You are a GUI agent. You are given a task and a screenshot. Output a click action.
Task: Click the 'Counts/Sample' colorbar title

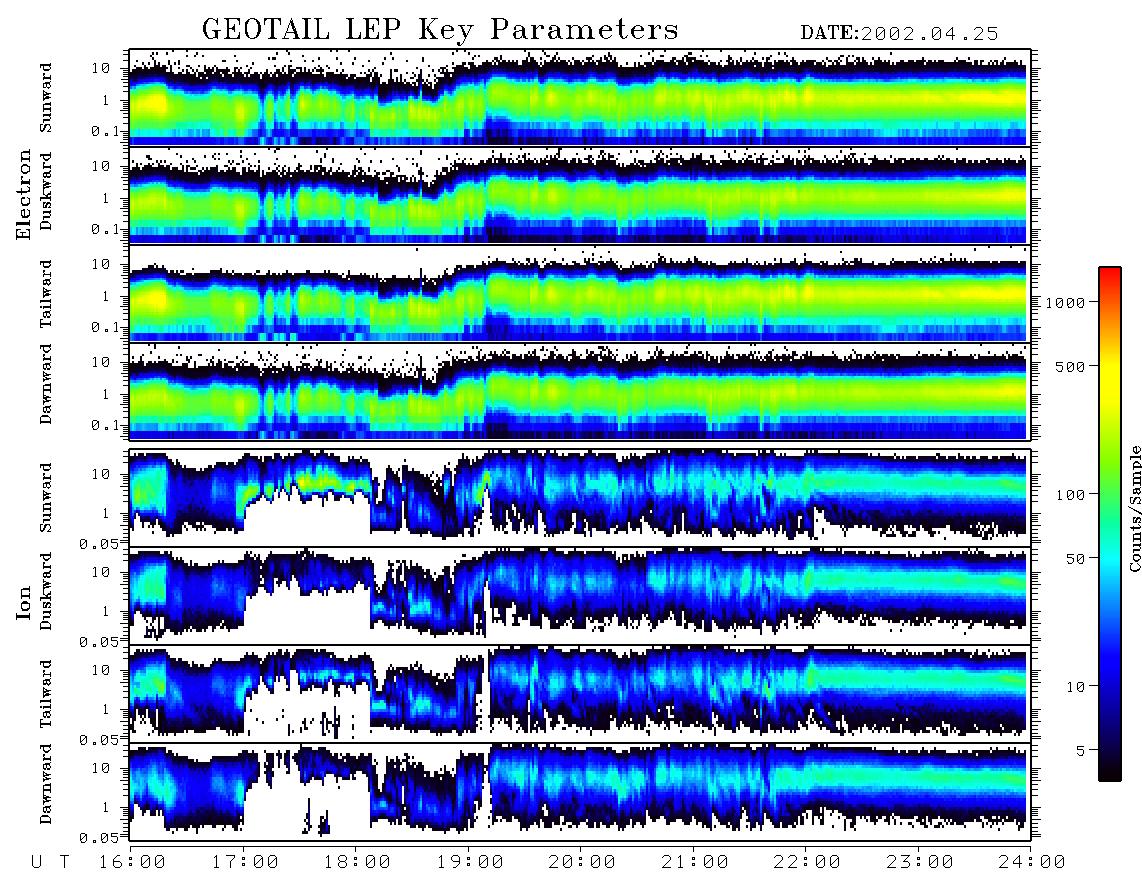click(x=1134, y=508)
